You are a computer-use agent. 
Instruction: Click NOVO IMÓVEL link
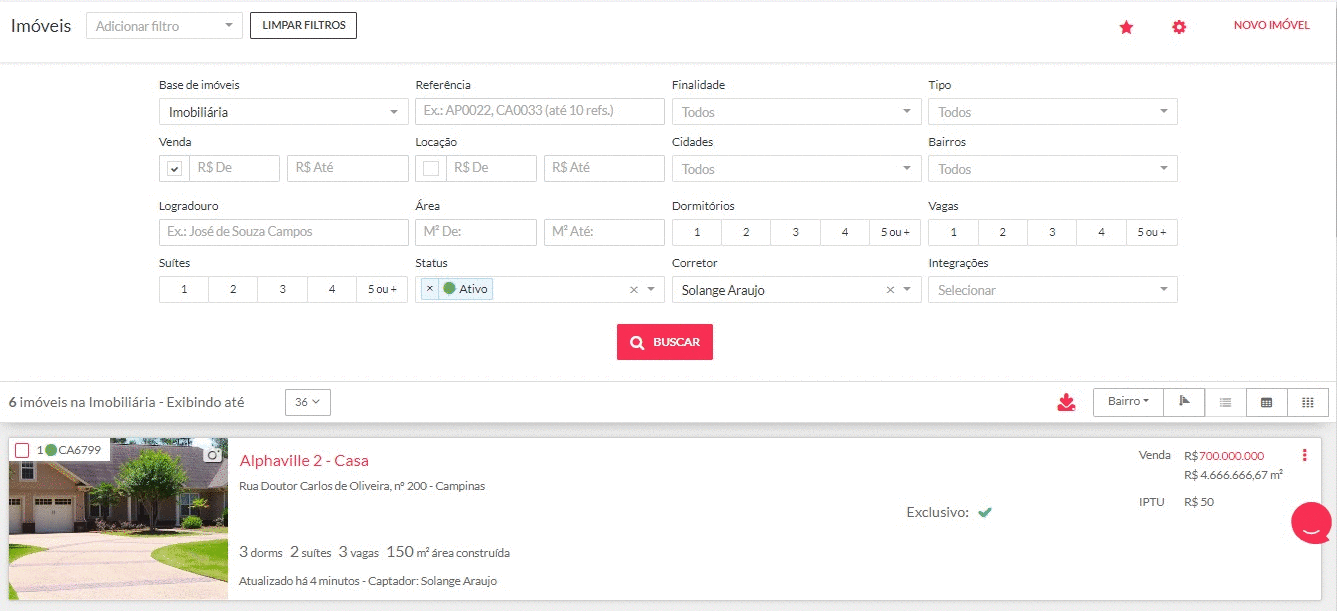pyautogui.click(x=1271, y=26)
